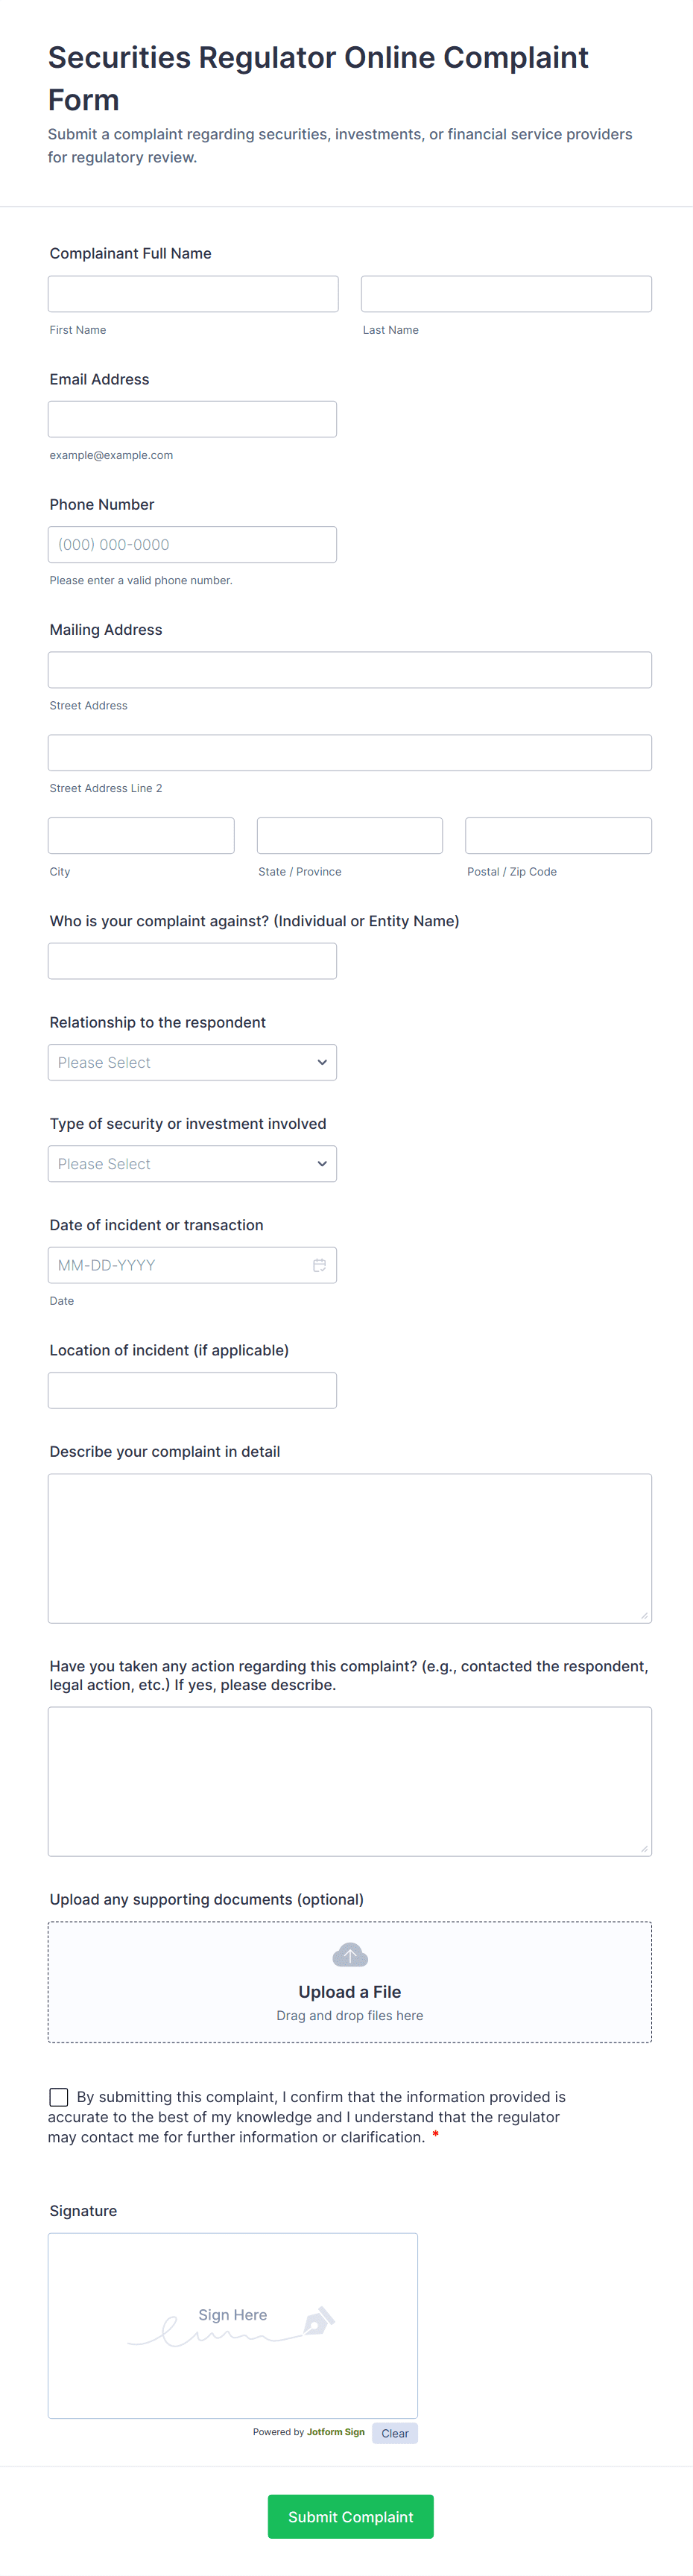Click the calendar icon in date field
The image size is (693, 2576).
pyautogui.click(x=319, y=1265)
